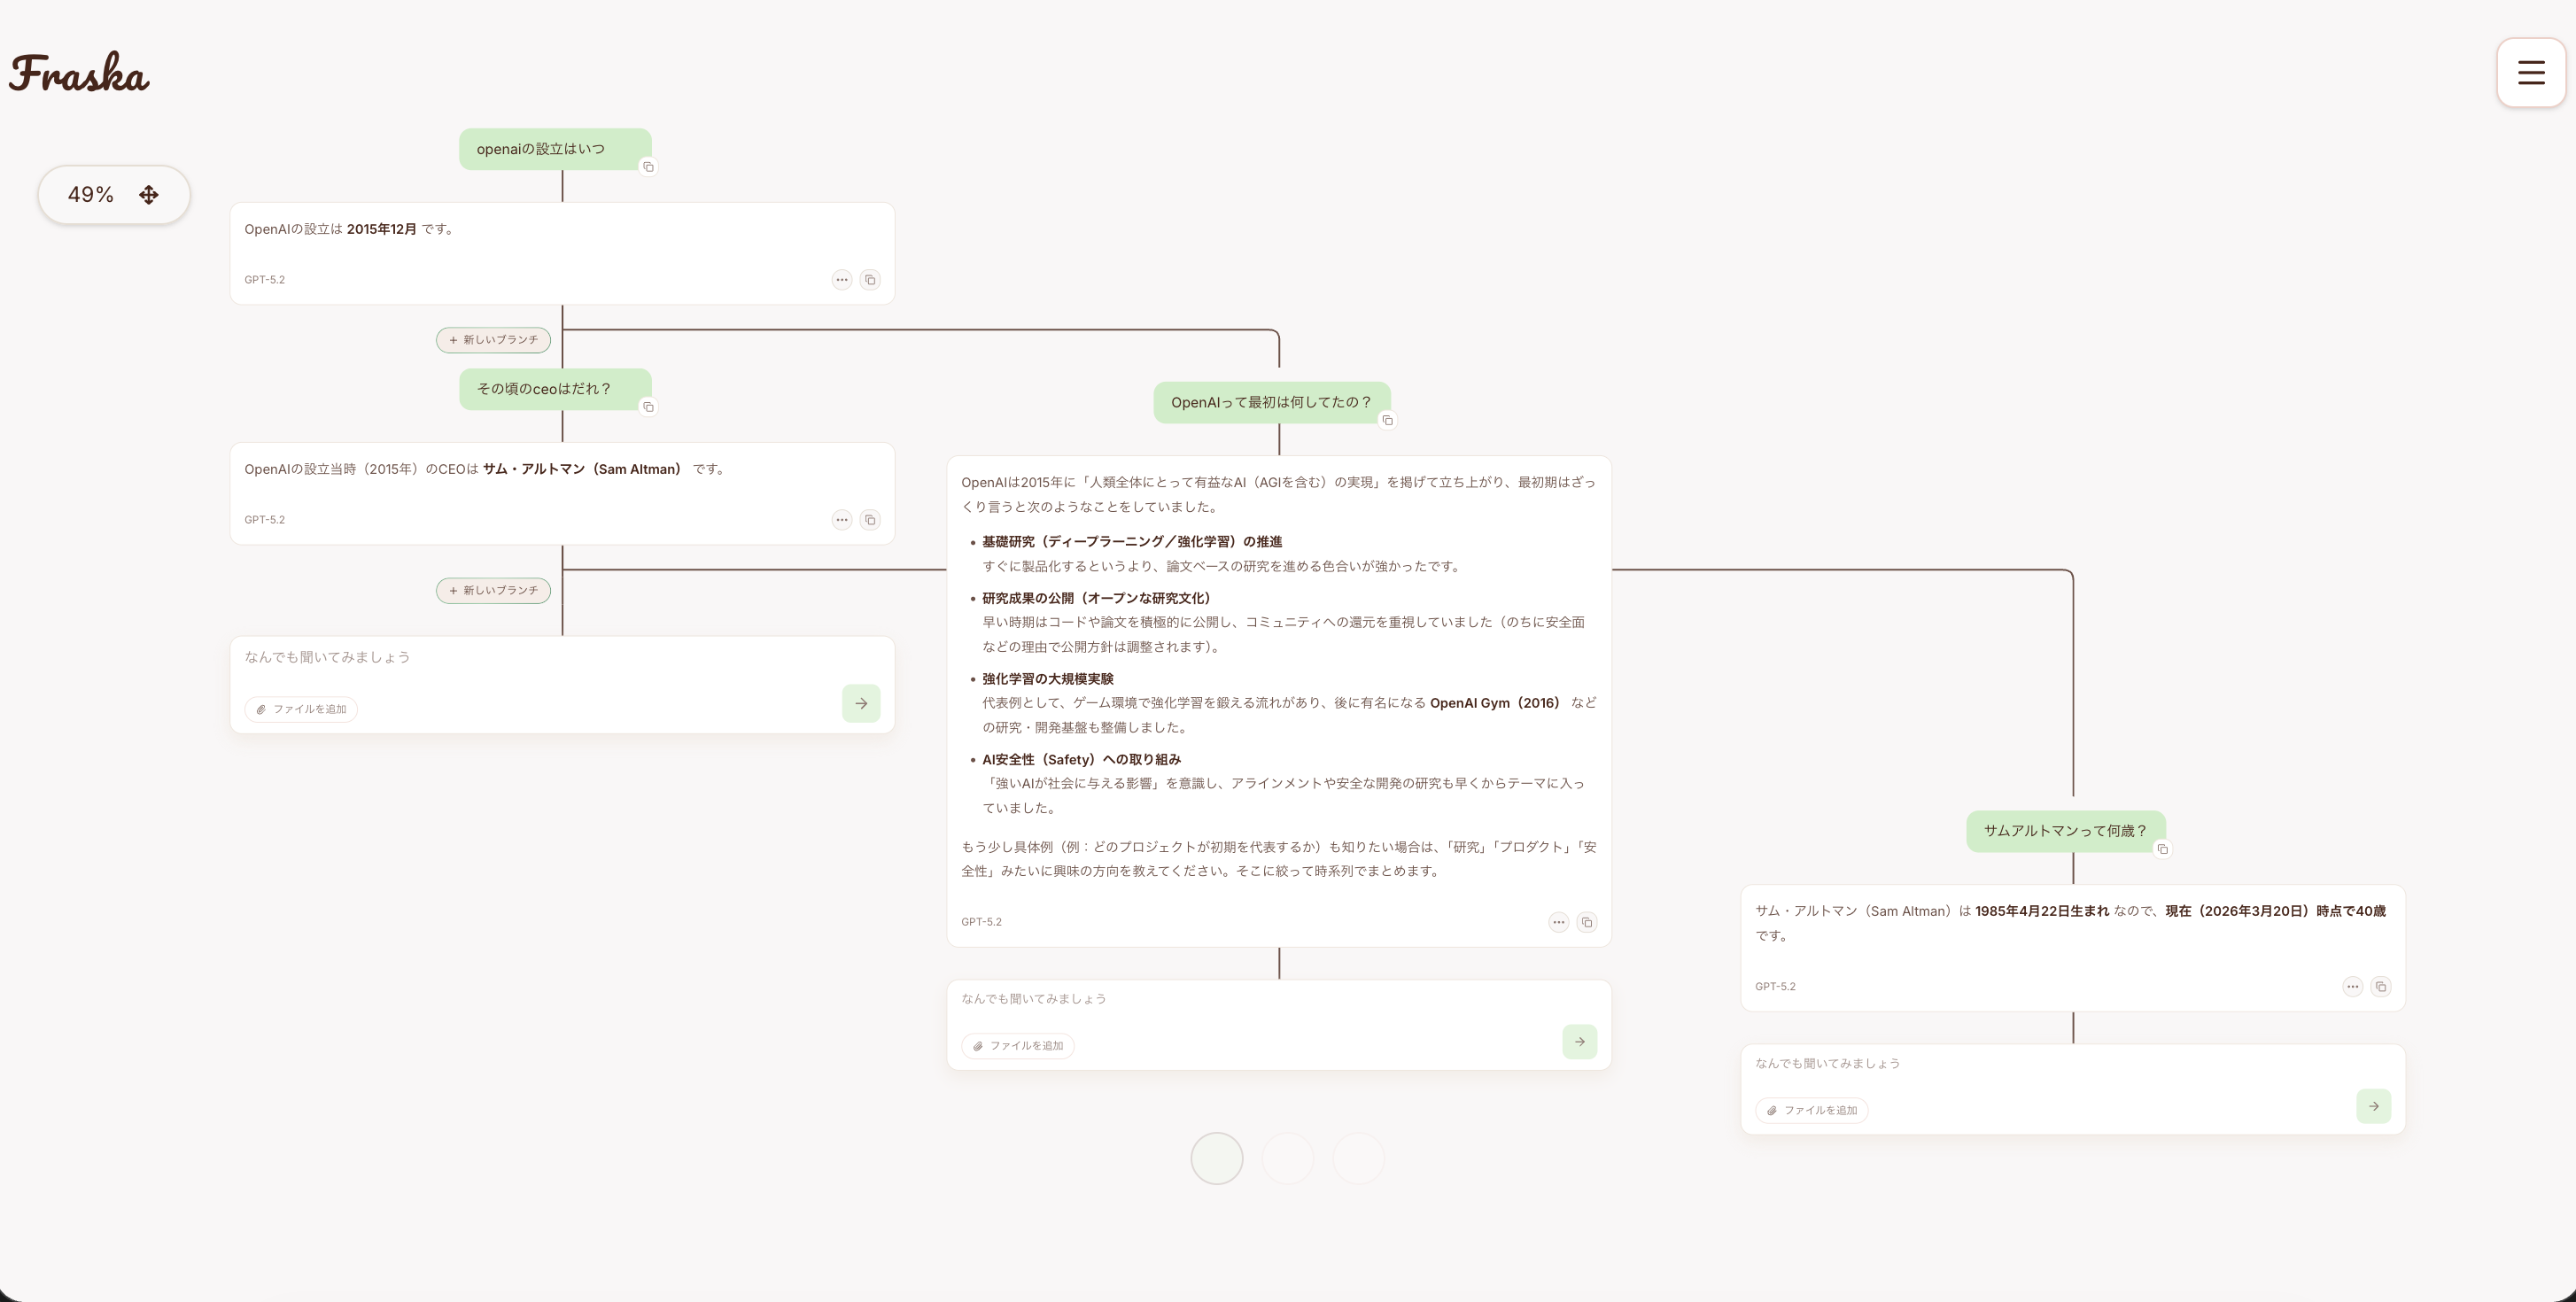The width and height of the screenshot is (2576, 1302).
Task: Click 'ファイルを追加' in the middle input box
Action: tap(1018, 1046)
